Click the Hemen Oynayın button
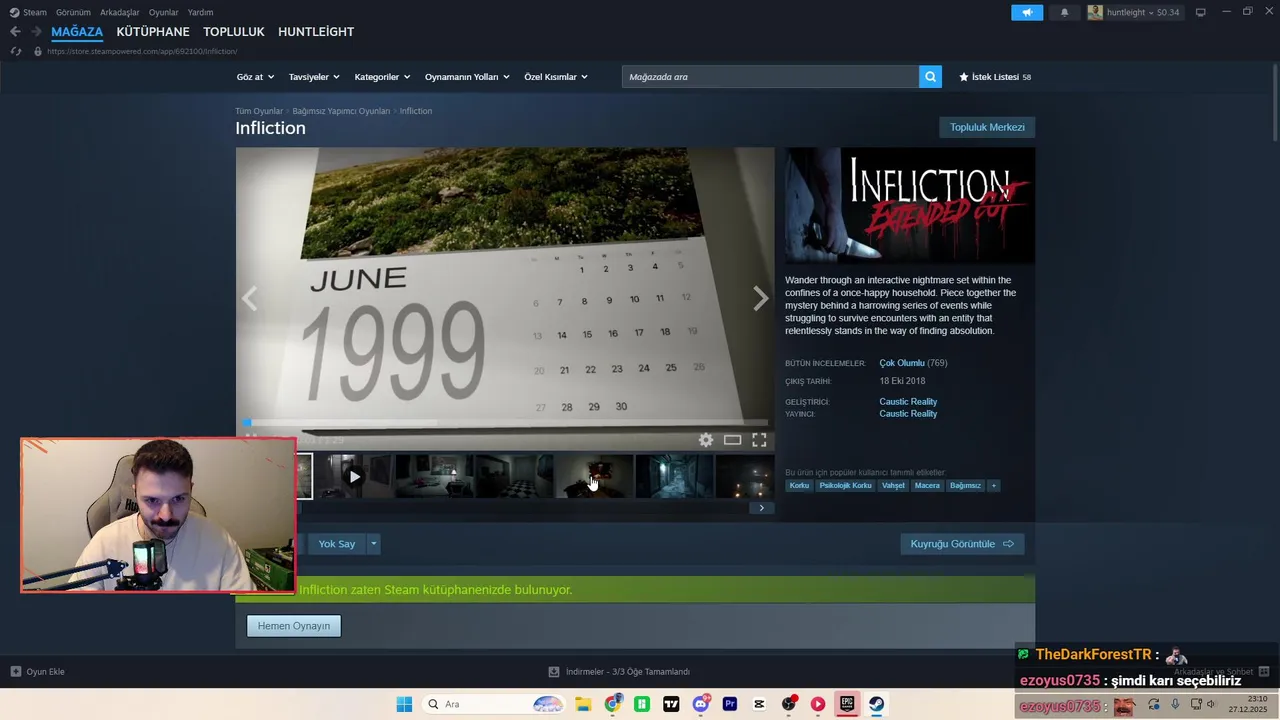Viewport: 1280px width, 720px height. (294, 626)
